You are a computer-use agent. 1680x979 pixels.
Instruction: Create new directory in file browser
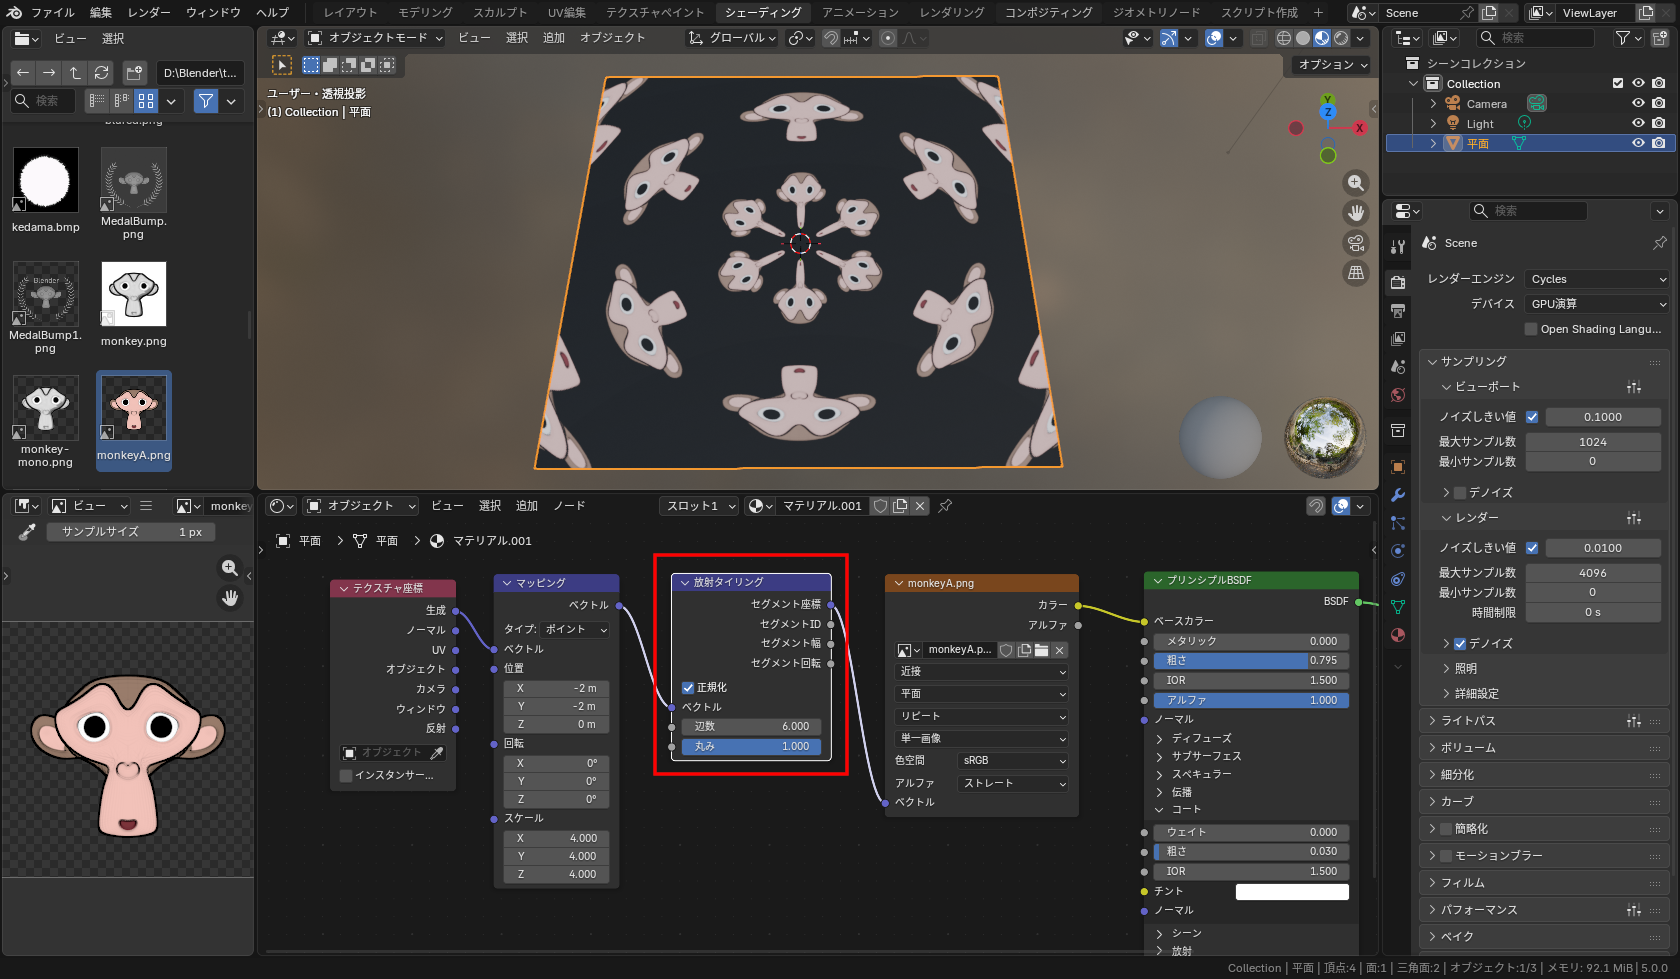[135, 73]
